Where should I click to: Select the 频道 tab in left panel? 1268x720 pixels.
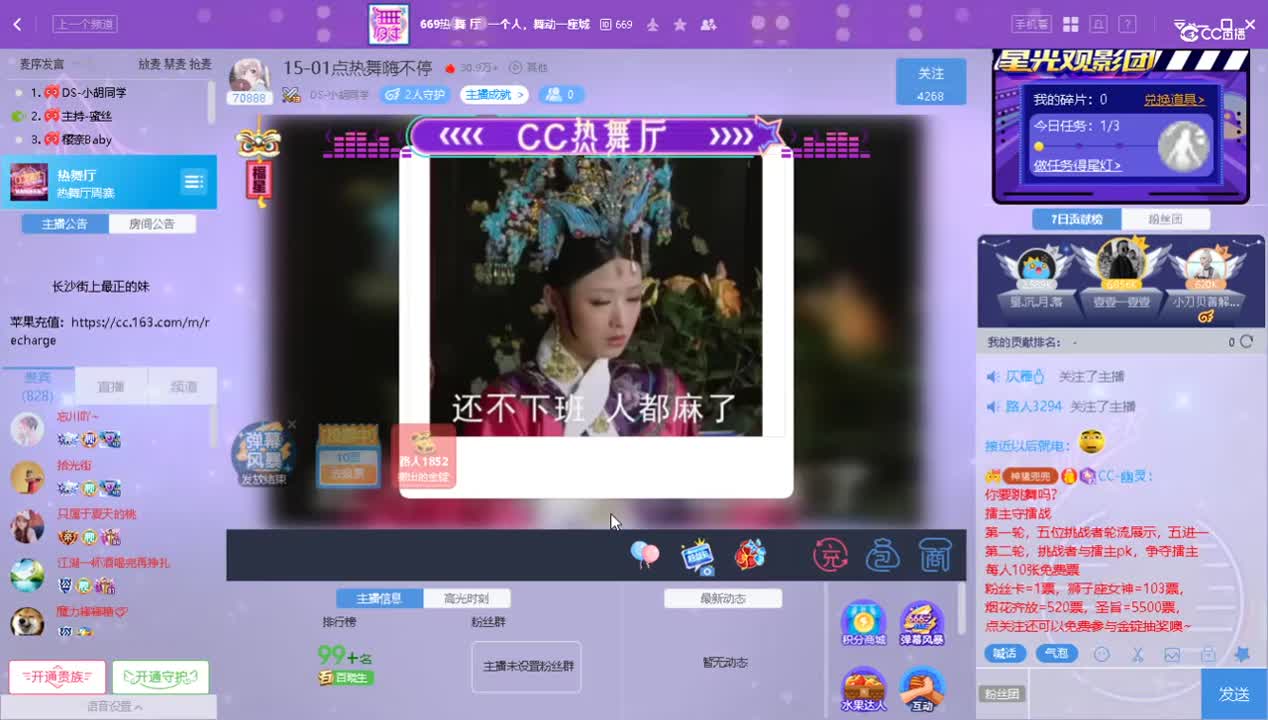[183, 386]
